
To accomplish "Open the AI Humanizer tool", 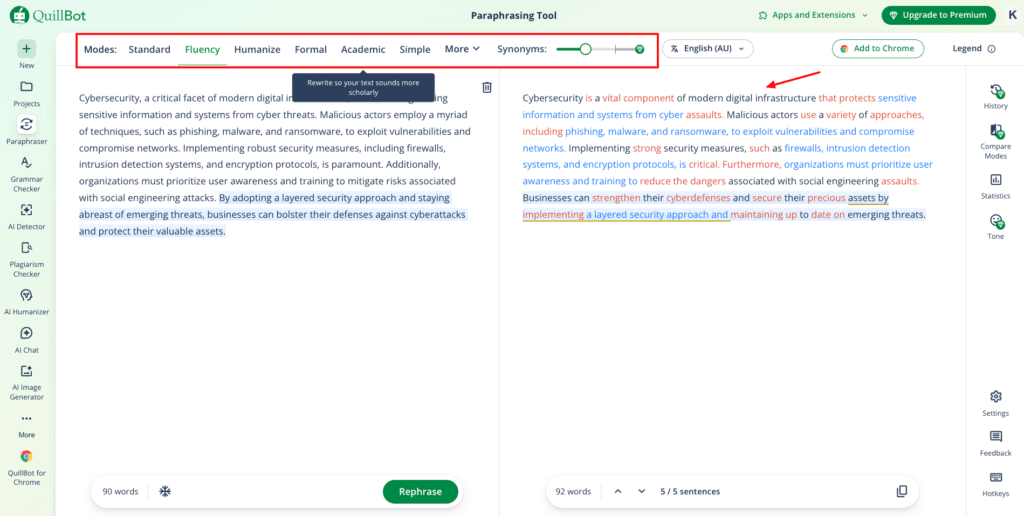I will pyautogui.click(x=27, y=302).
